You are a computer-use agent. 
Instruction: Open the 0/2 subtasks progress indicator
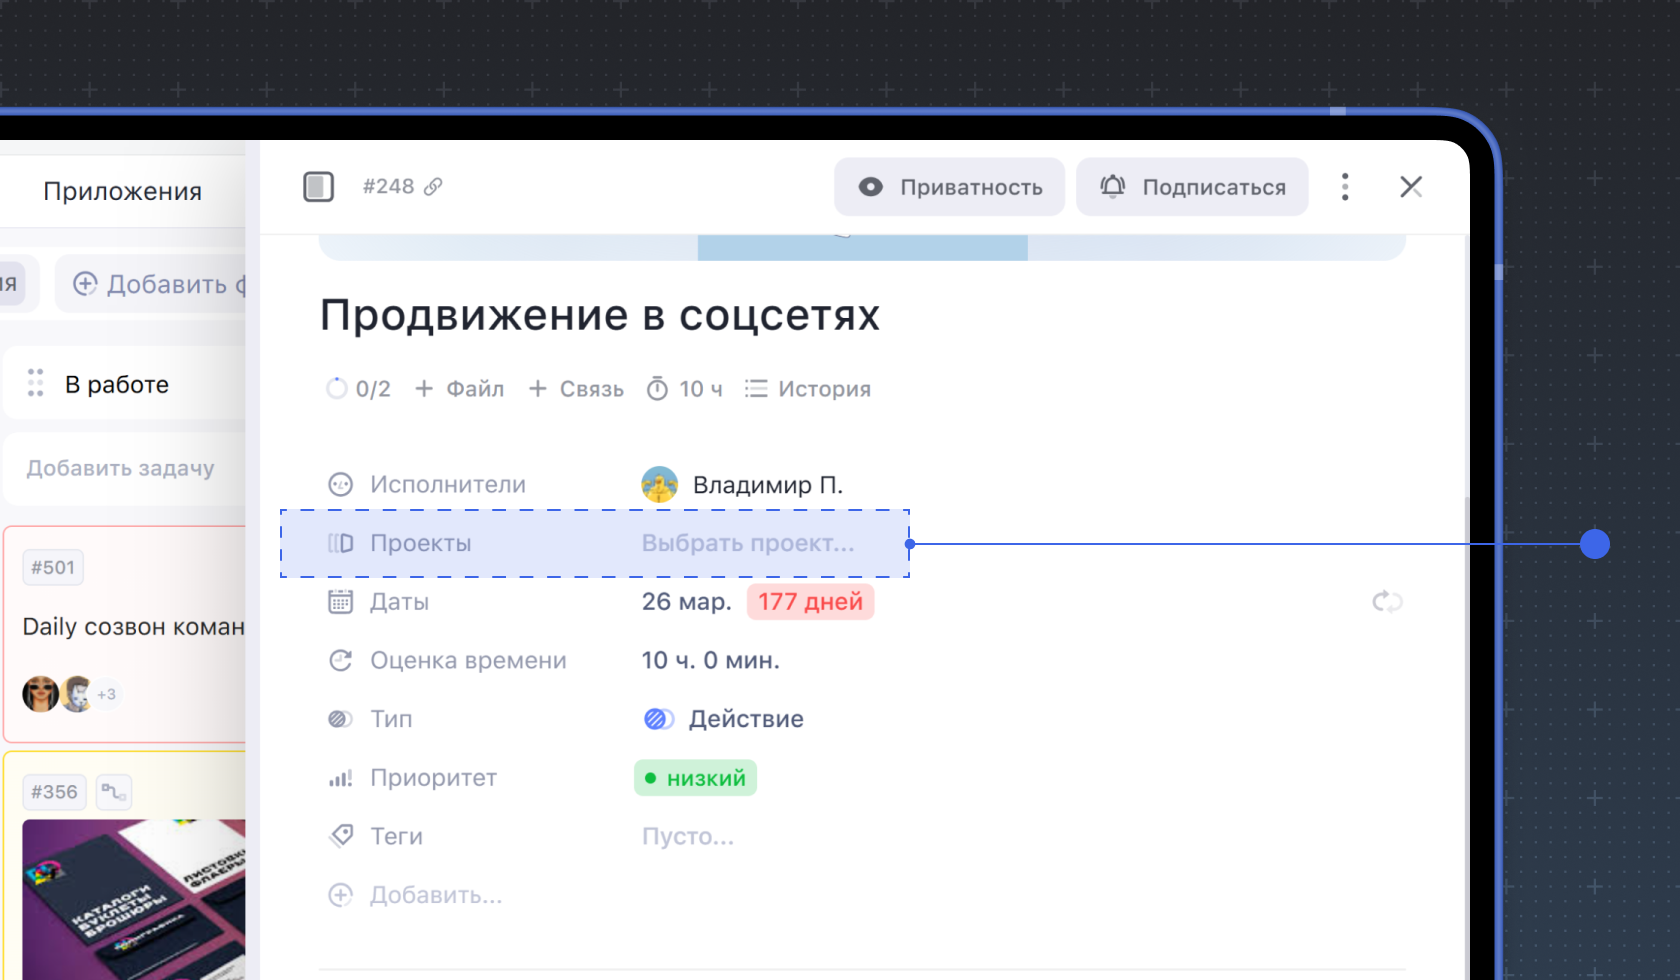pyautogui.click(x=358, y=389)
